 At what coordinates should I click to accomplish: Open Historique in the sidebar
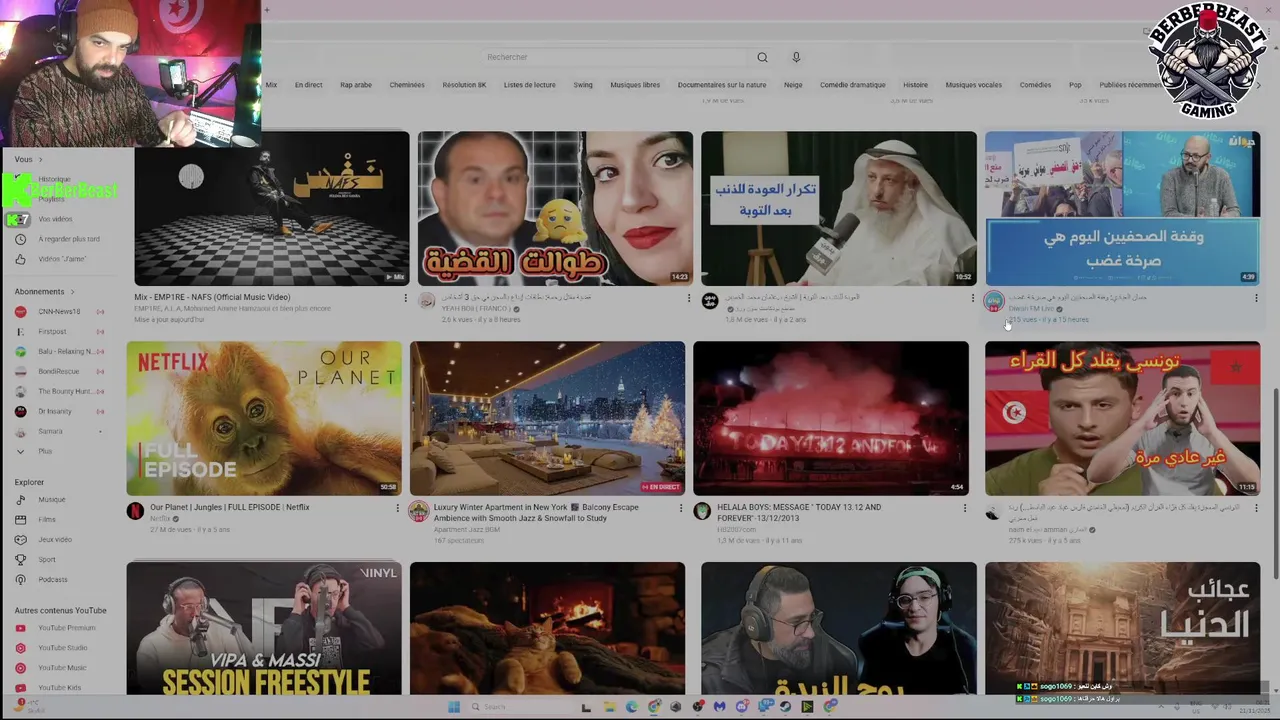point(54,179)
